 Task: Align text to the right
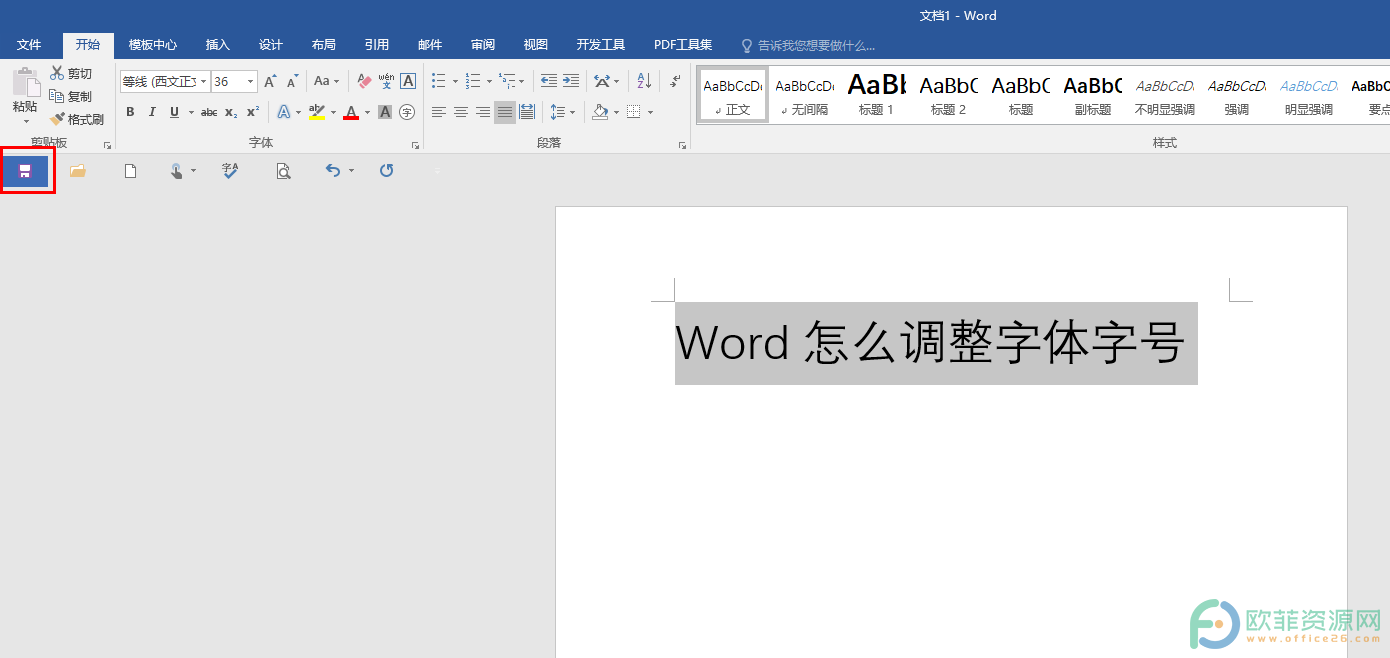point(483,112)
